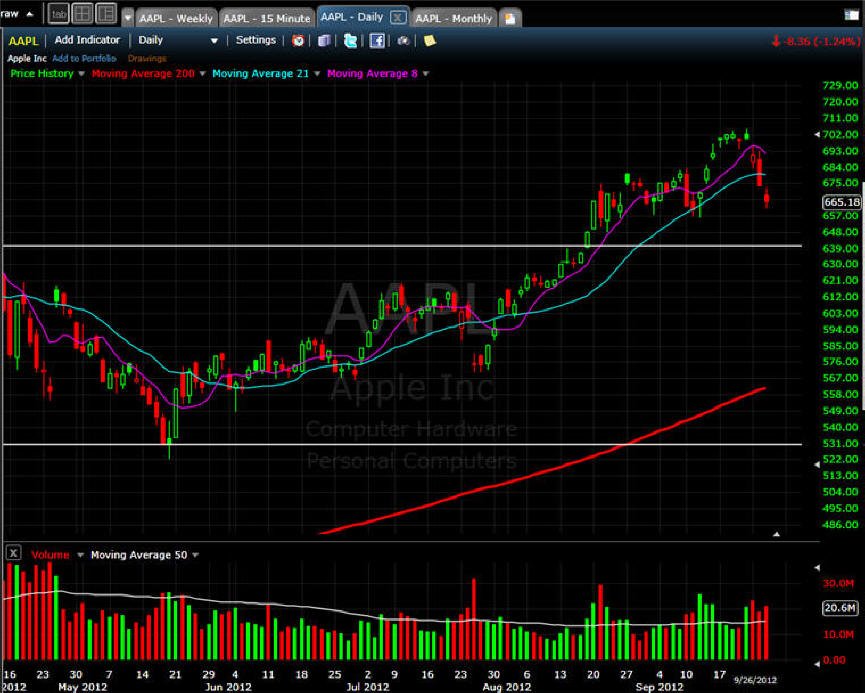The height and width of the screenshot is (693, 865).
Task: Click the May 2012 axis label
Action: [x=82, y=687]
